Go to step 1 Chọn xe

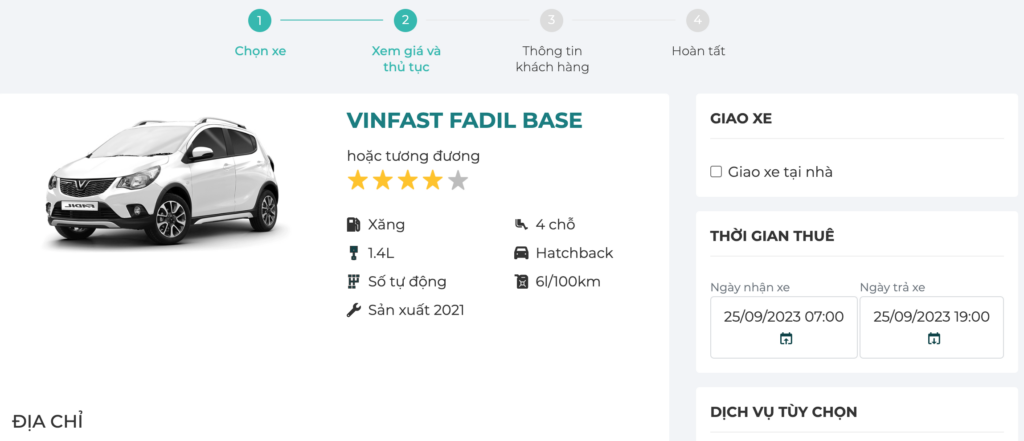tap(260, 20)
